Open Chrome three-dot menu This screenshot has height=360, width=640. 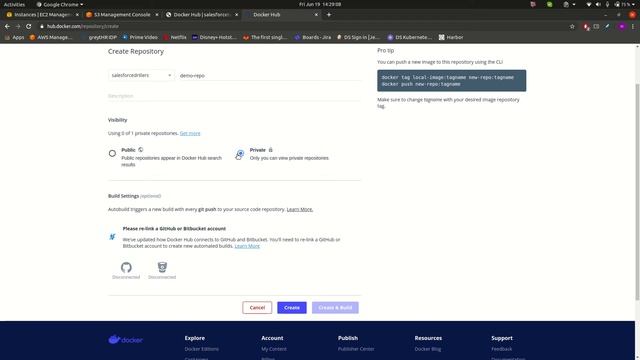(633, 26)
